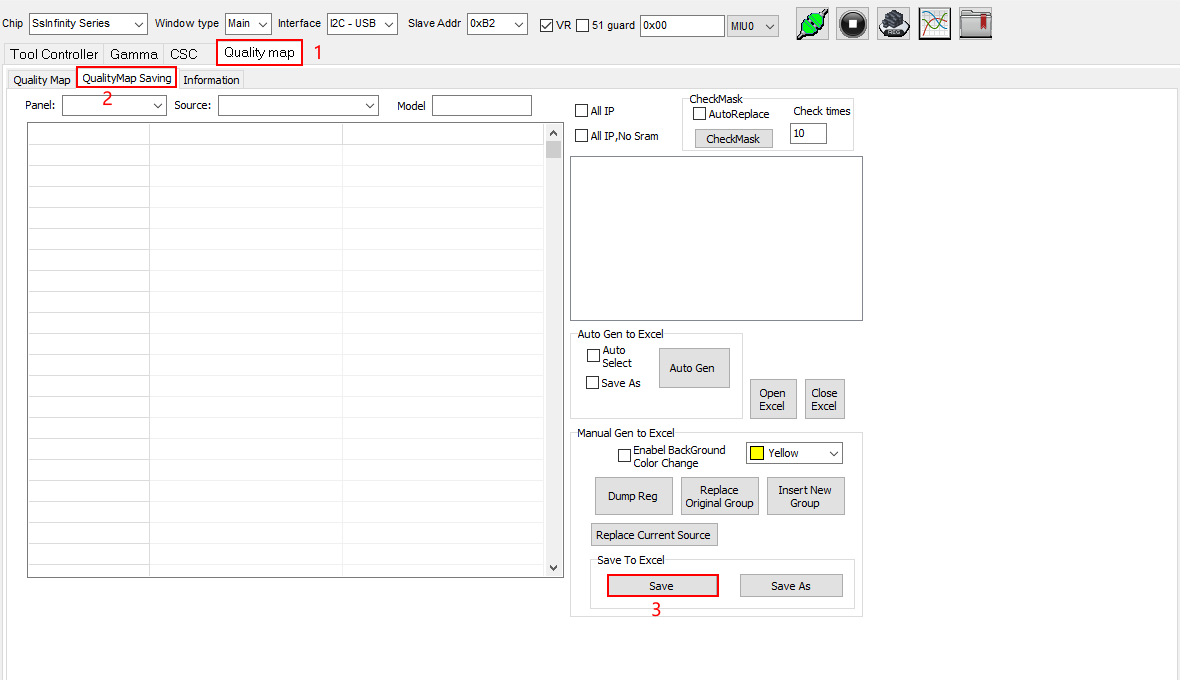Select the Quality map main tab
This screenshot has height=680, width=1180.
click(x=260, y=53)
